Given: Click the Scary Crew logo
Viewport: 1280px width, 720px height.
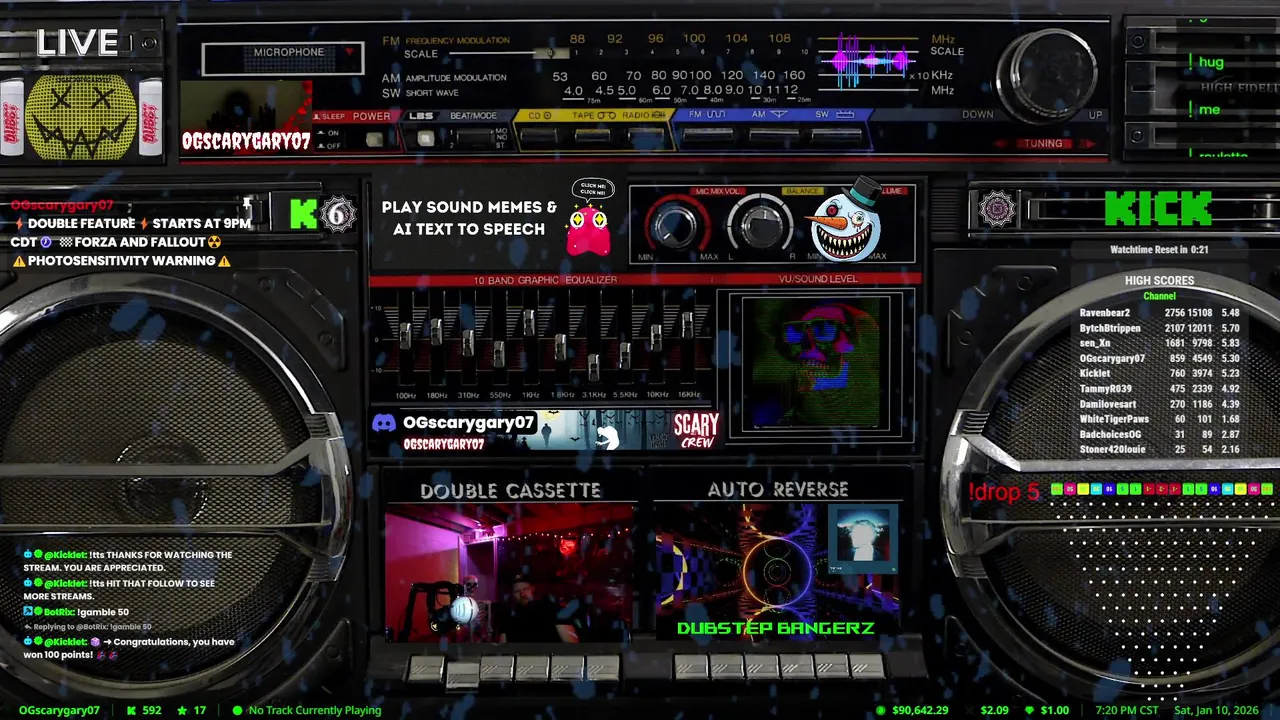Looking at the screenshot, I should pyautogui.click(x=696, y=431).
